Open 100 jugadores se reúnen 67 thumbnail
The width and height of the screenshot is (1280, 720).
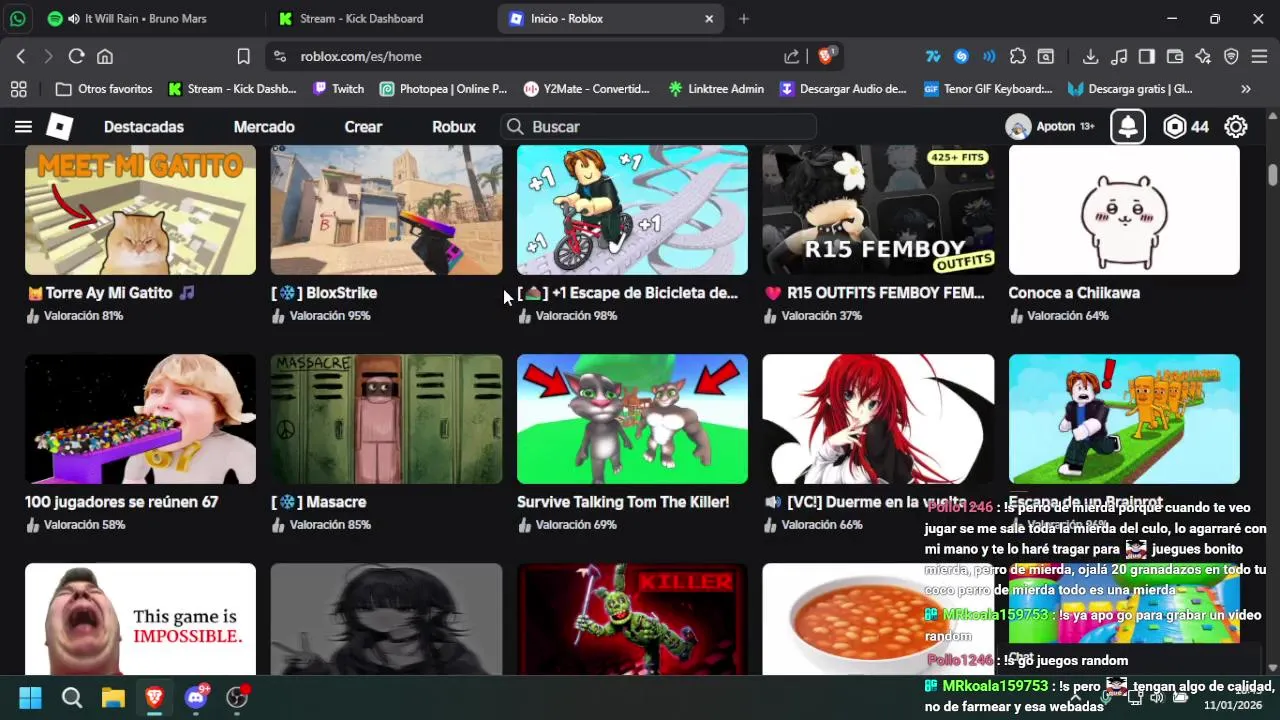(x=140, y=419)
